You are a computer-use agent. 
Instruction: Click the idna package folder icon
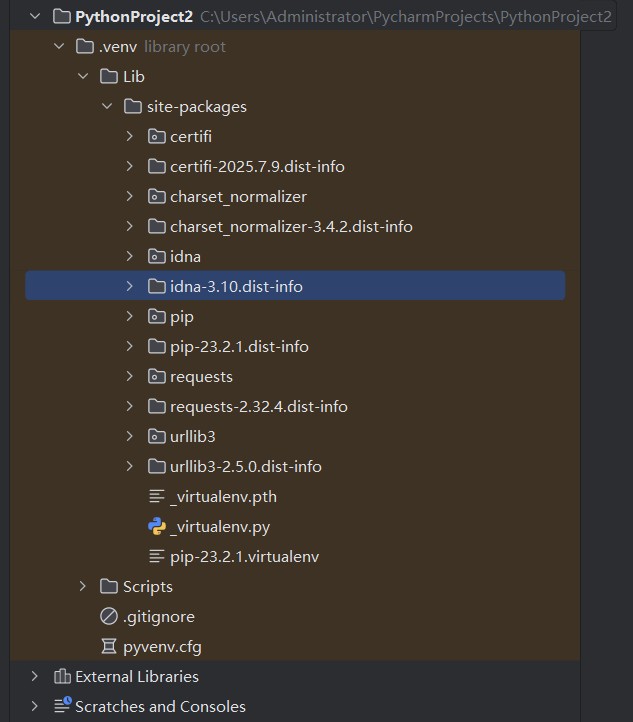(x=157, y=256)
